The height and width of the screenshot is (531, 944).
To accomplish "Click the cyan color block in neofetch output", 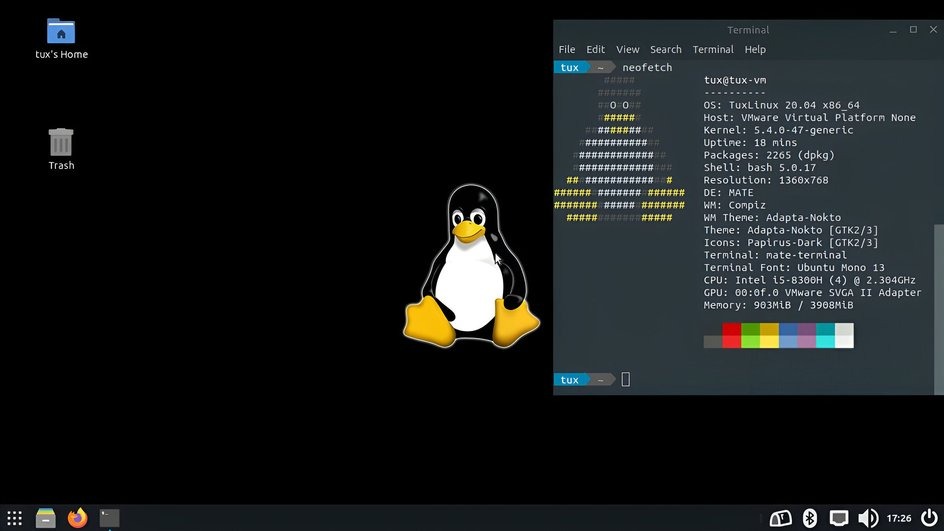I will coord(825,335).
